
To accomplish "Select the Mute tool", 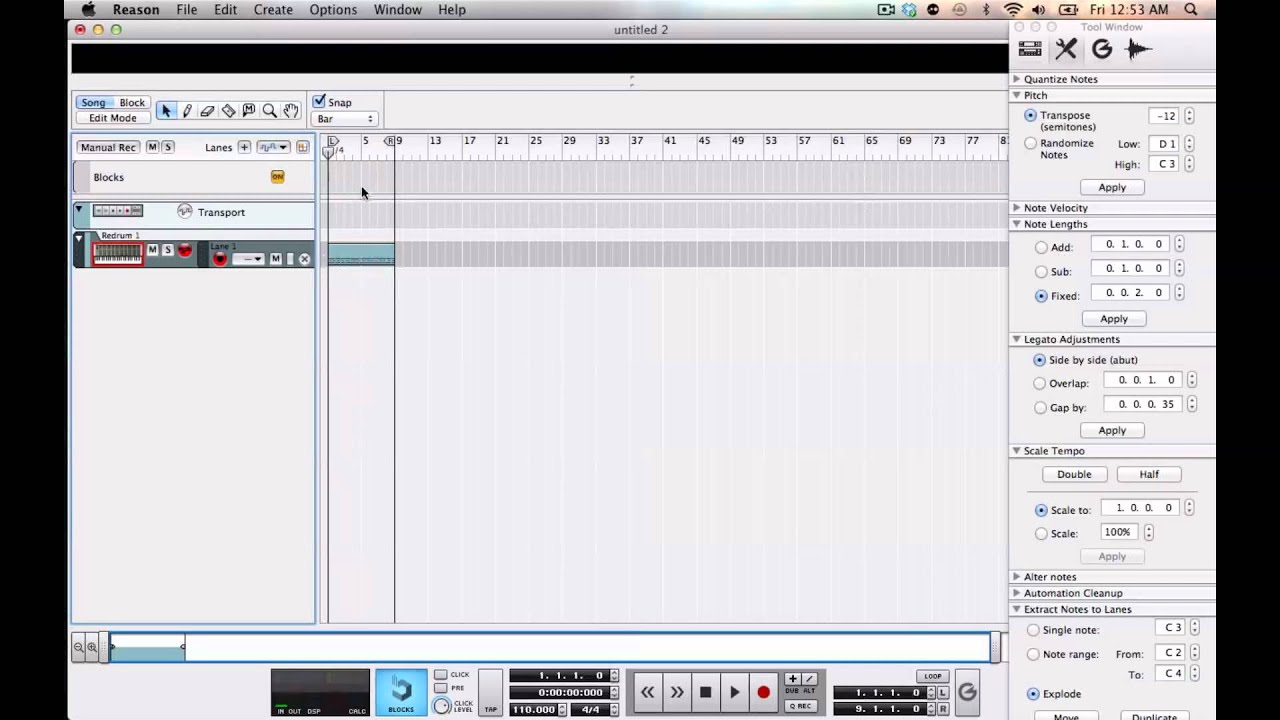I will click(248, 111).
